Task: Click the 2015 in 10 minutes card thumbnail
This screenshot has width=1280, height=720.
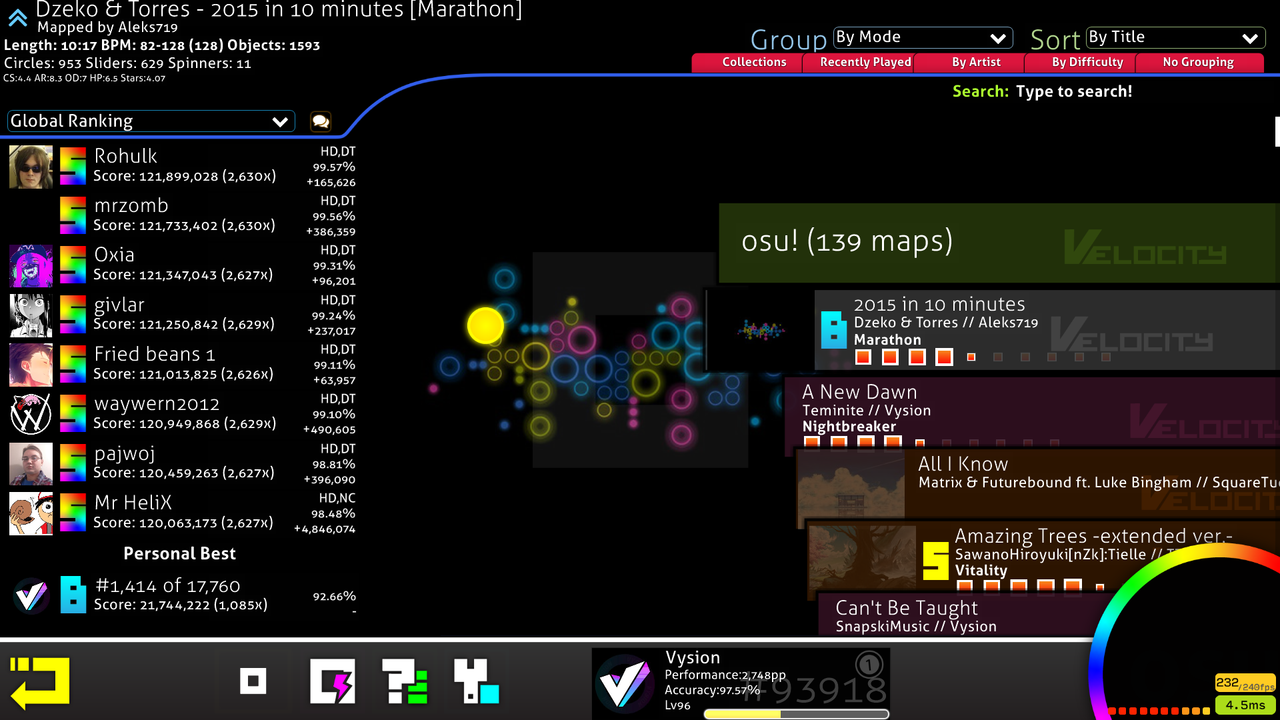Action: tap(761, 331)
